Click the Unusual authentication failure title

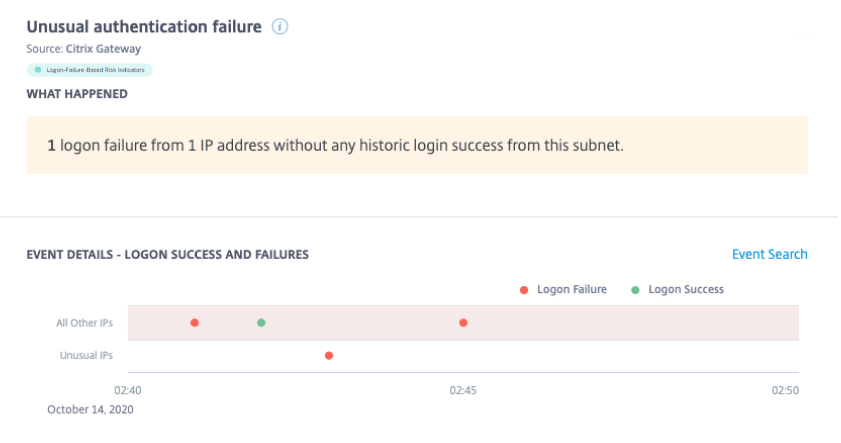pyautogui.click(x=144, y=27)
